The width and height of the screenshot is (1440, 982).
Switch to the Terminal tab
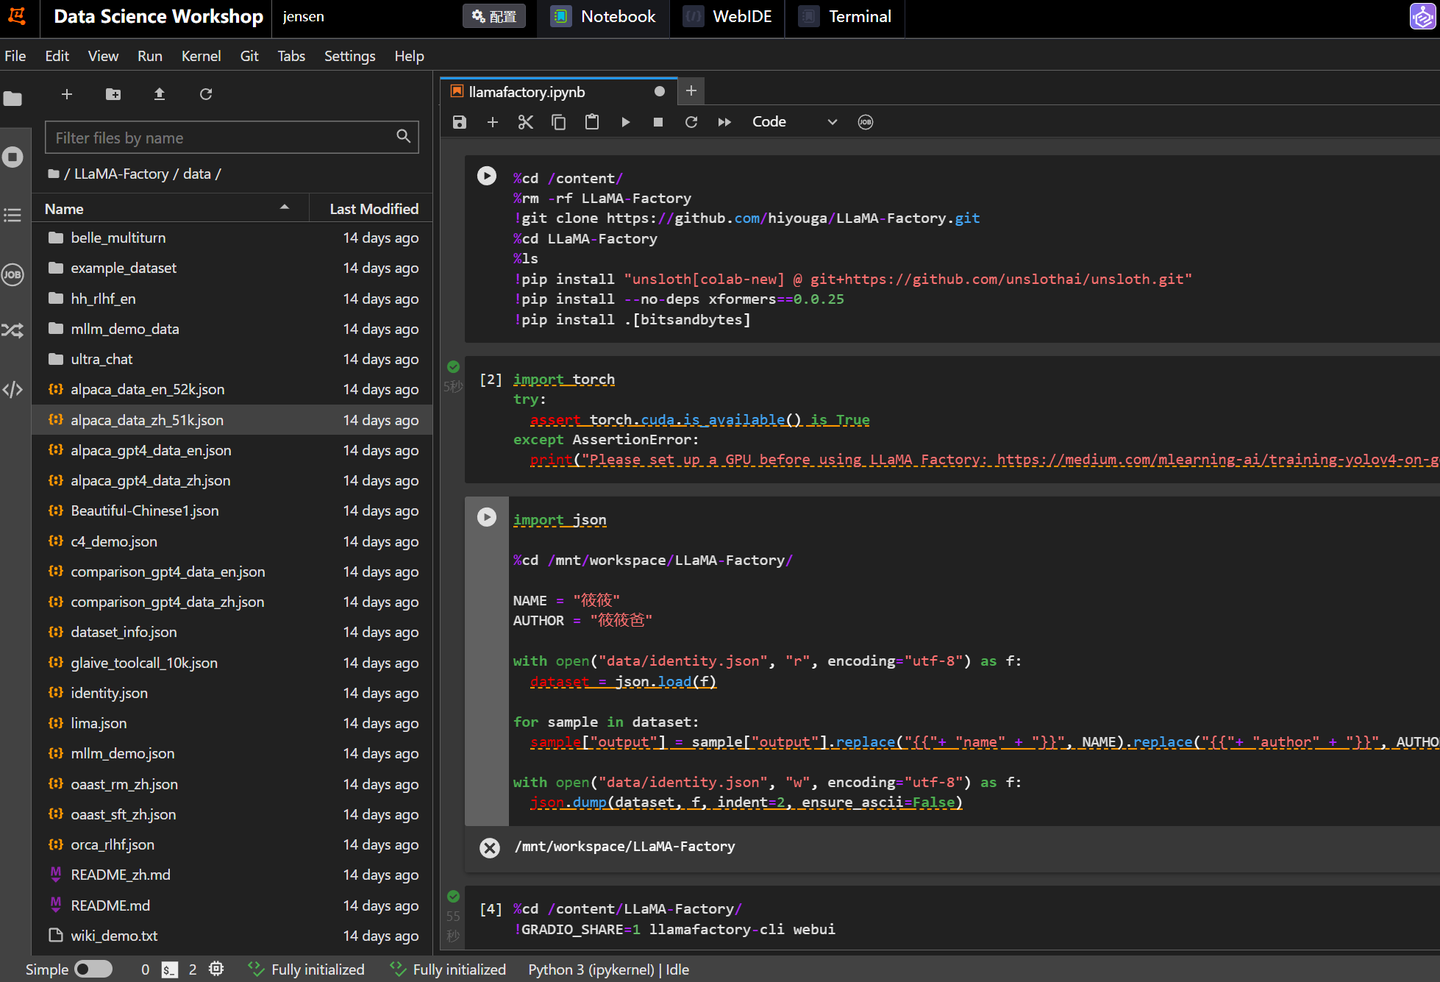click(859, 17)
